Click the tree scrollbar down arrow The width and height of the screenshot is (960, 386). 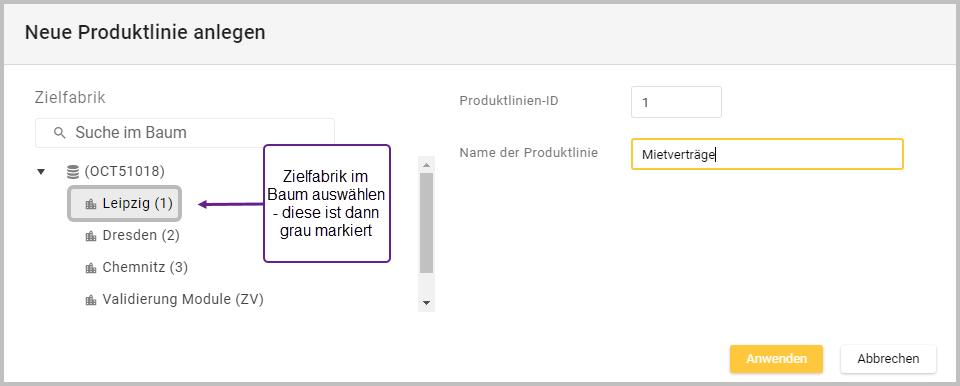click(427, 303)
